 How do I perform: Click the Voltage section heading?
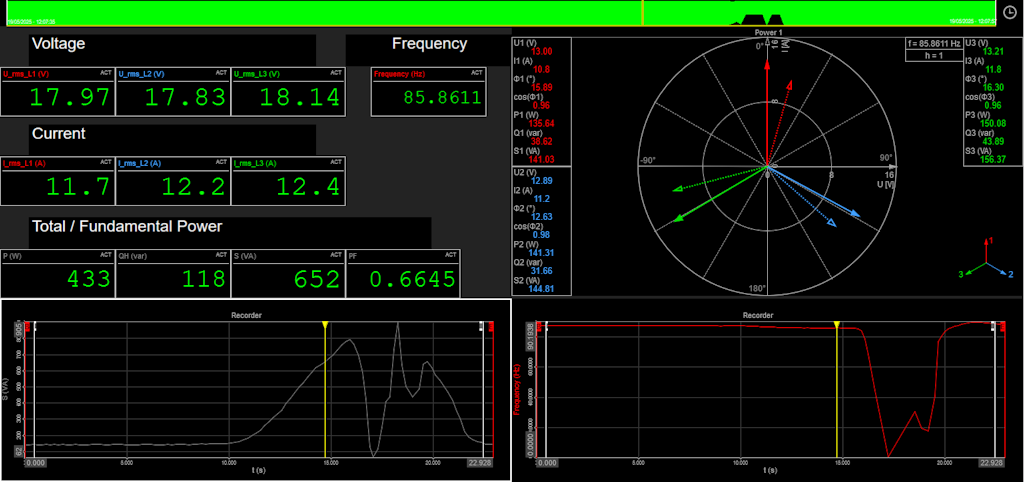(x=59, y=44)
